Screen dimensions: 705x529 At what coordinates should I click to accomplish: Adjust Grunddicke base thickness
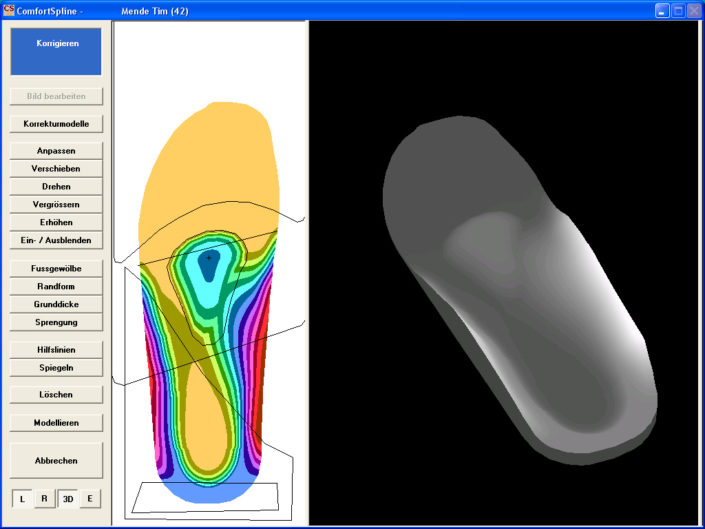(56, 304)
